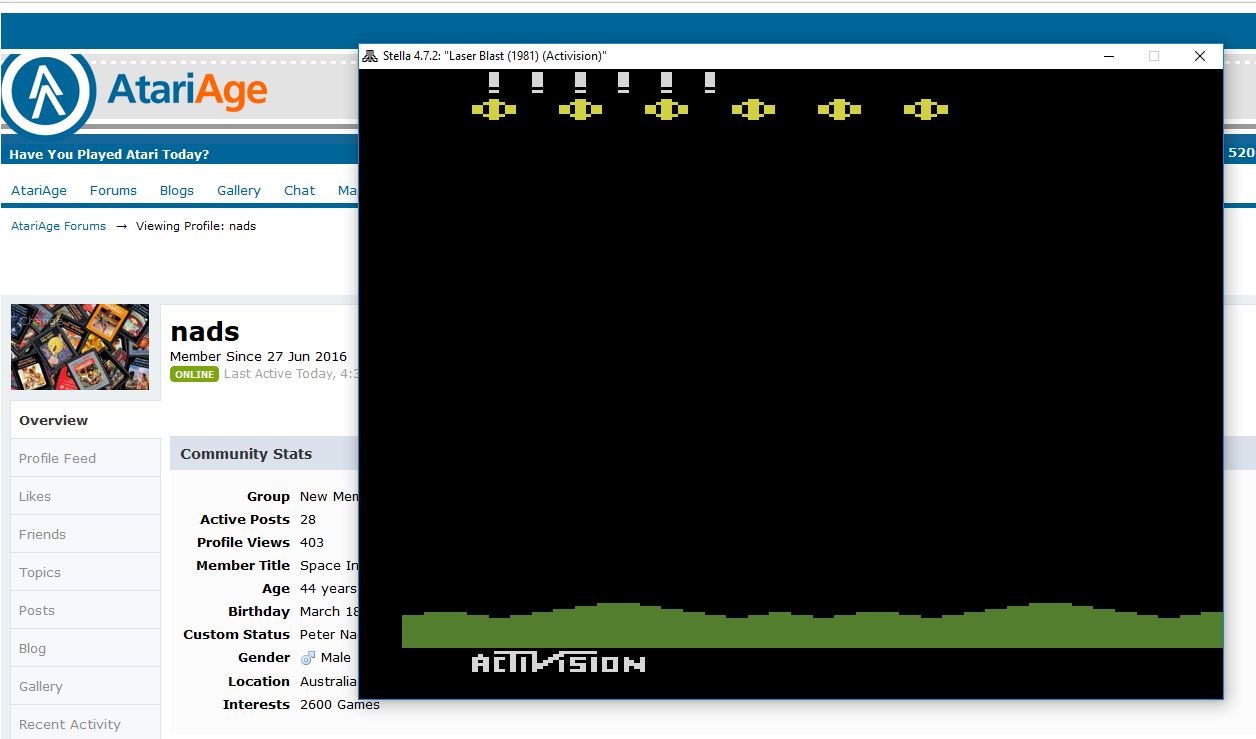The height and width of the screenshot is (739, 1256).
Task: Click the Location label
Action: click(259, 681)
